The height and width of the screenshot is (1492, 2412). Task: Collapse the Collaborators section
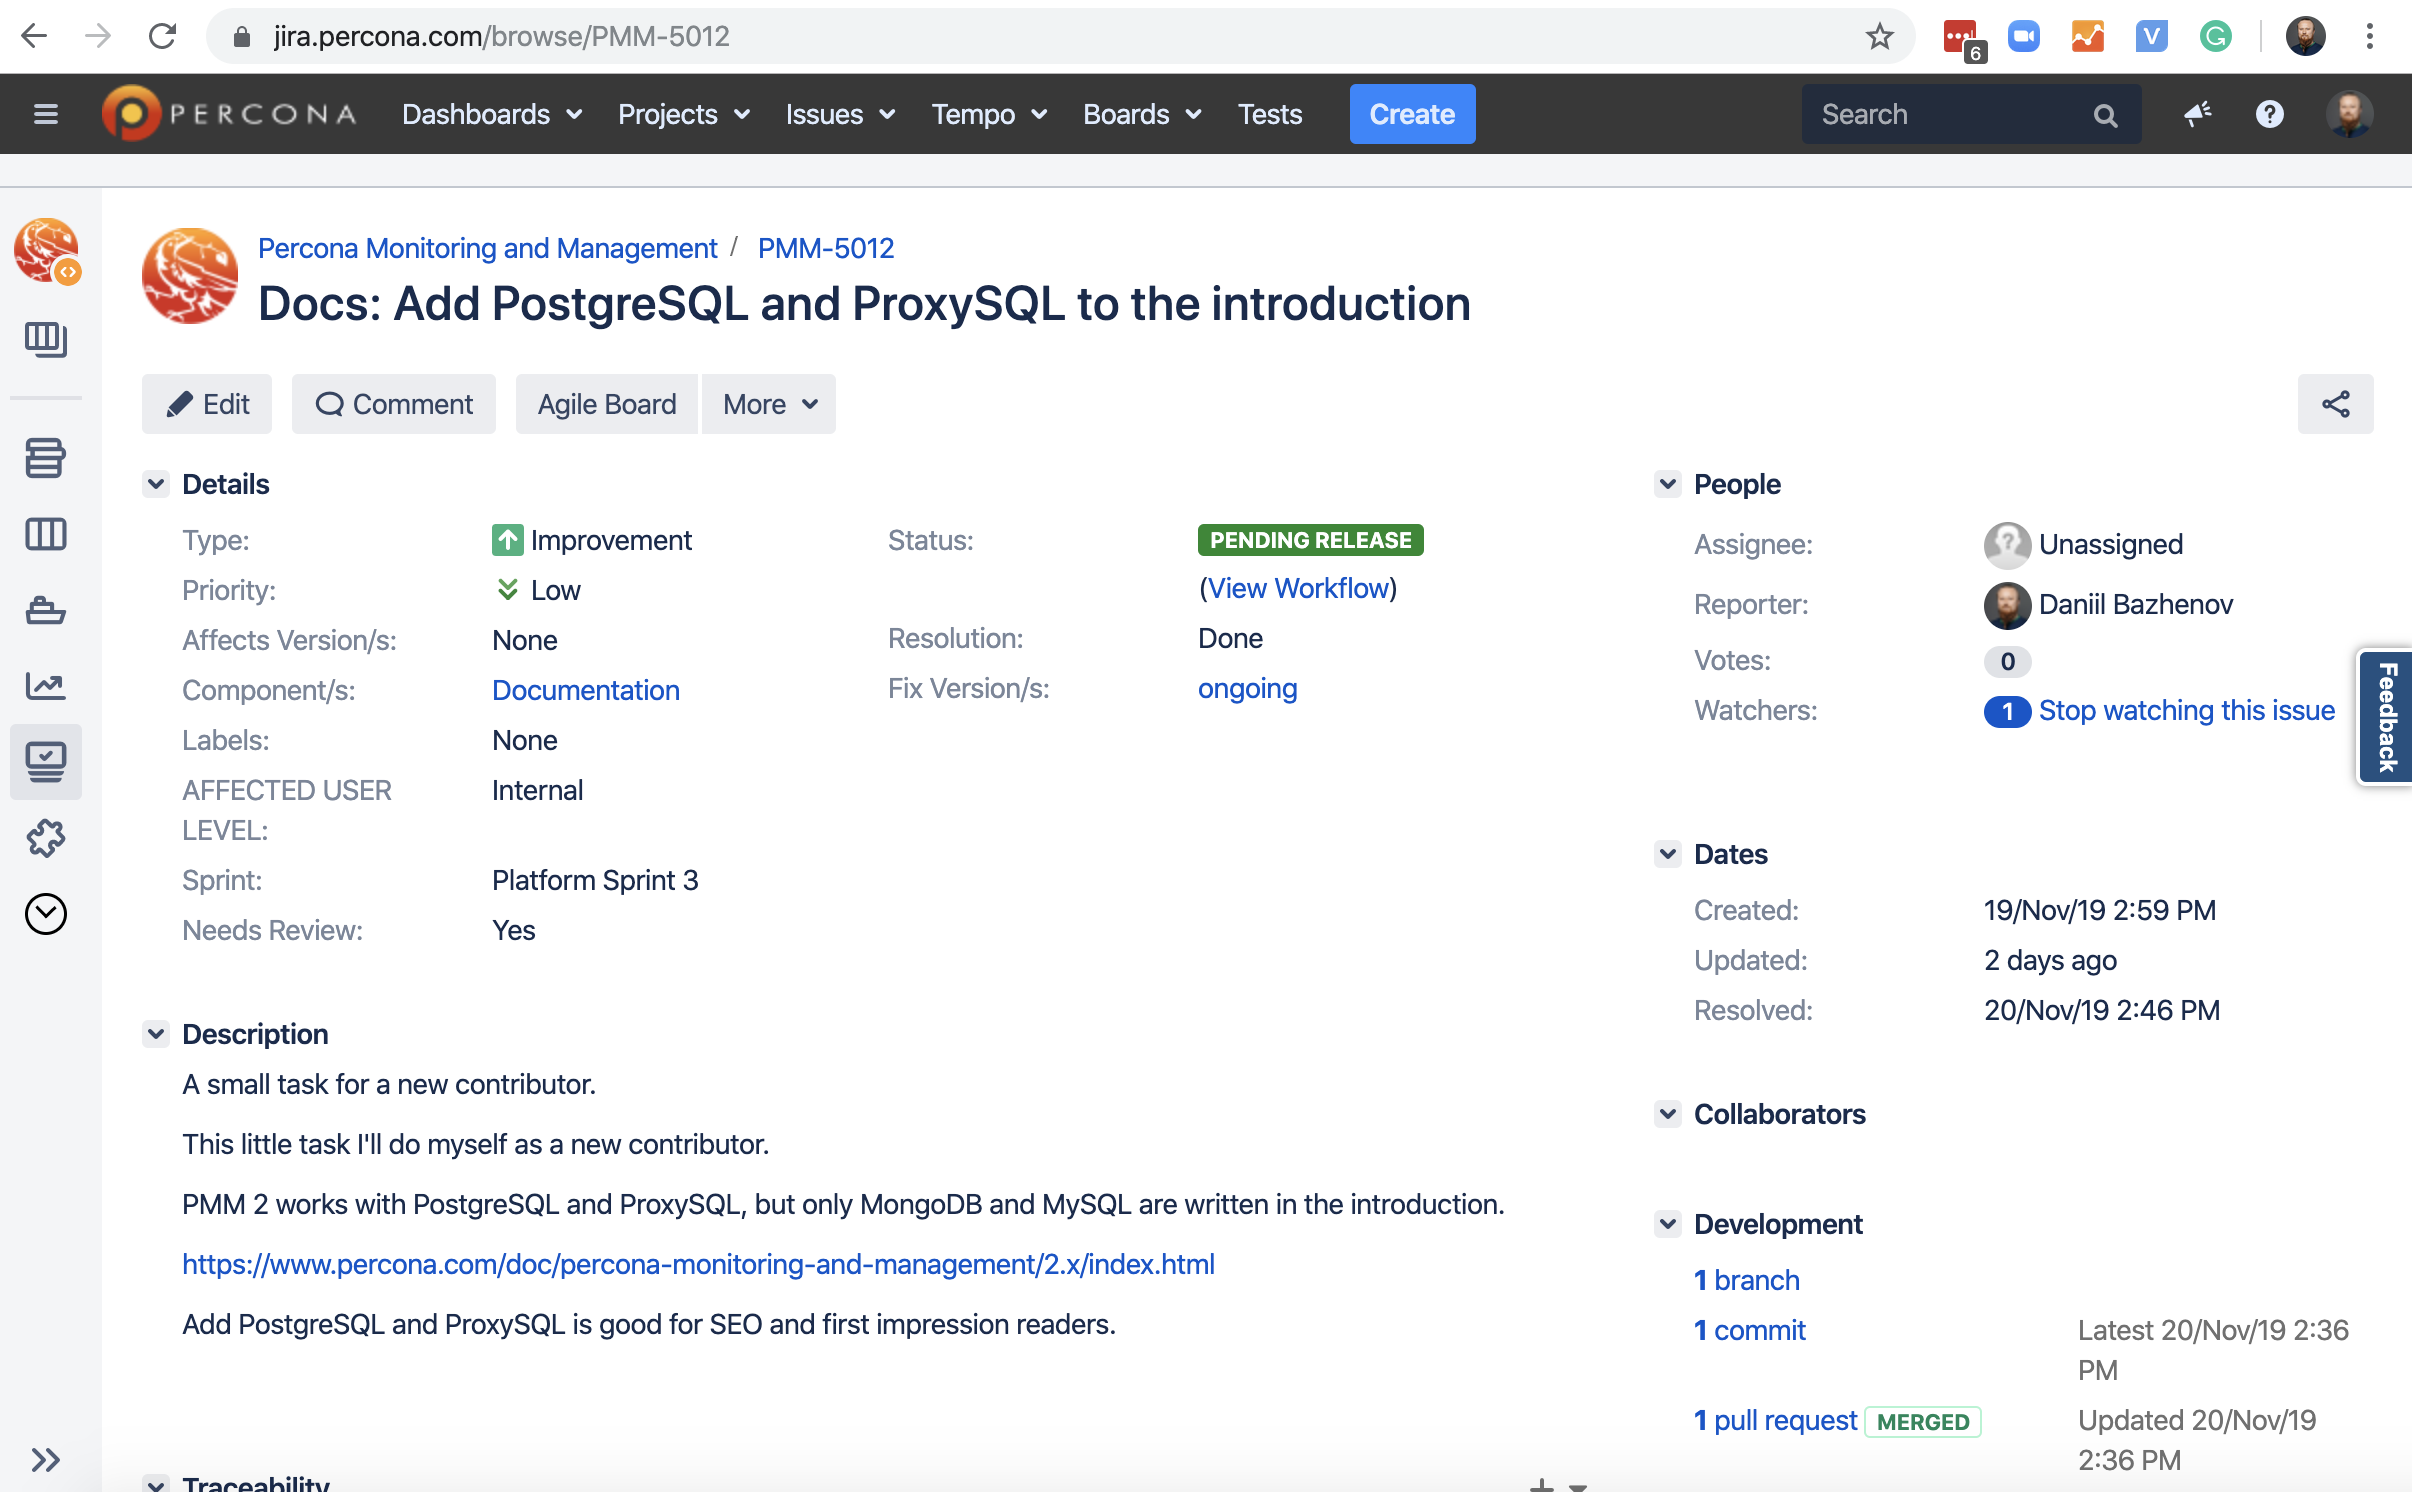(1668, 1114)
